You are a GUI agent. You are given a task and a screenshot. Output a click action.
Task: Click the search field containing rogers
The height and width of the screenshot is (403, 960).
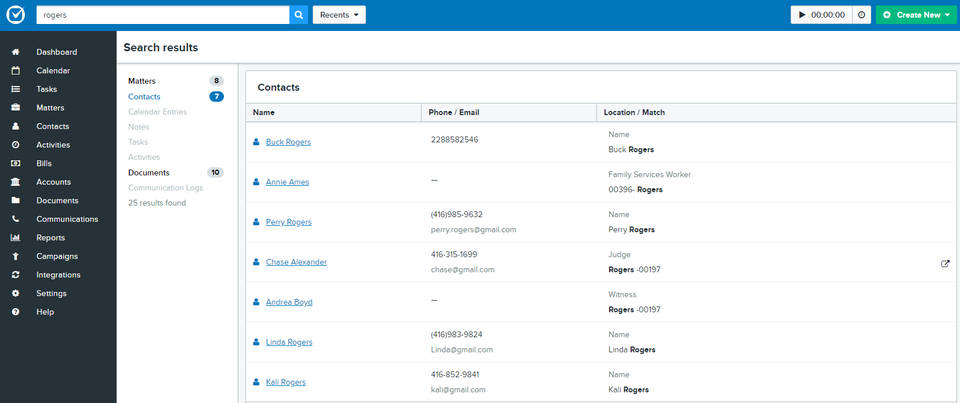(x=163, y=15)
